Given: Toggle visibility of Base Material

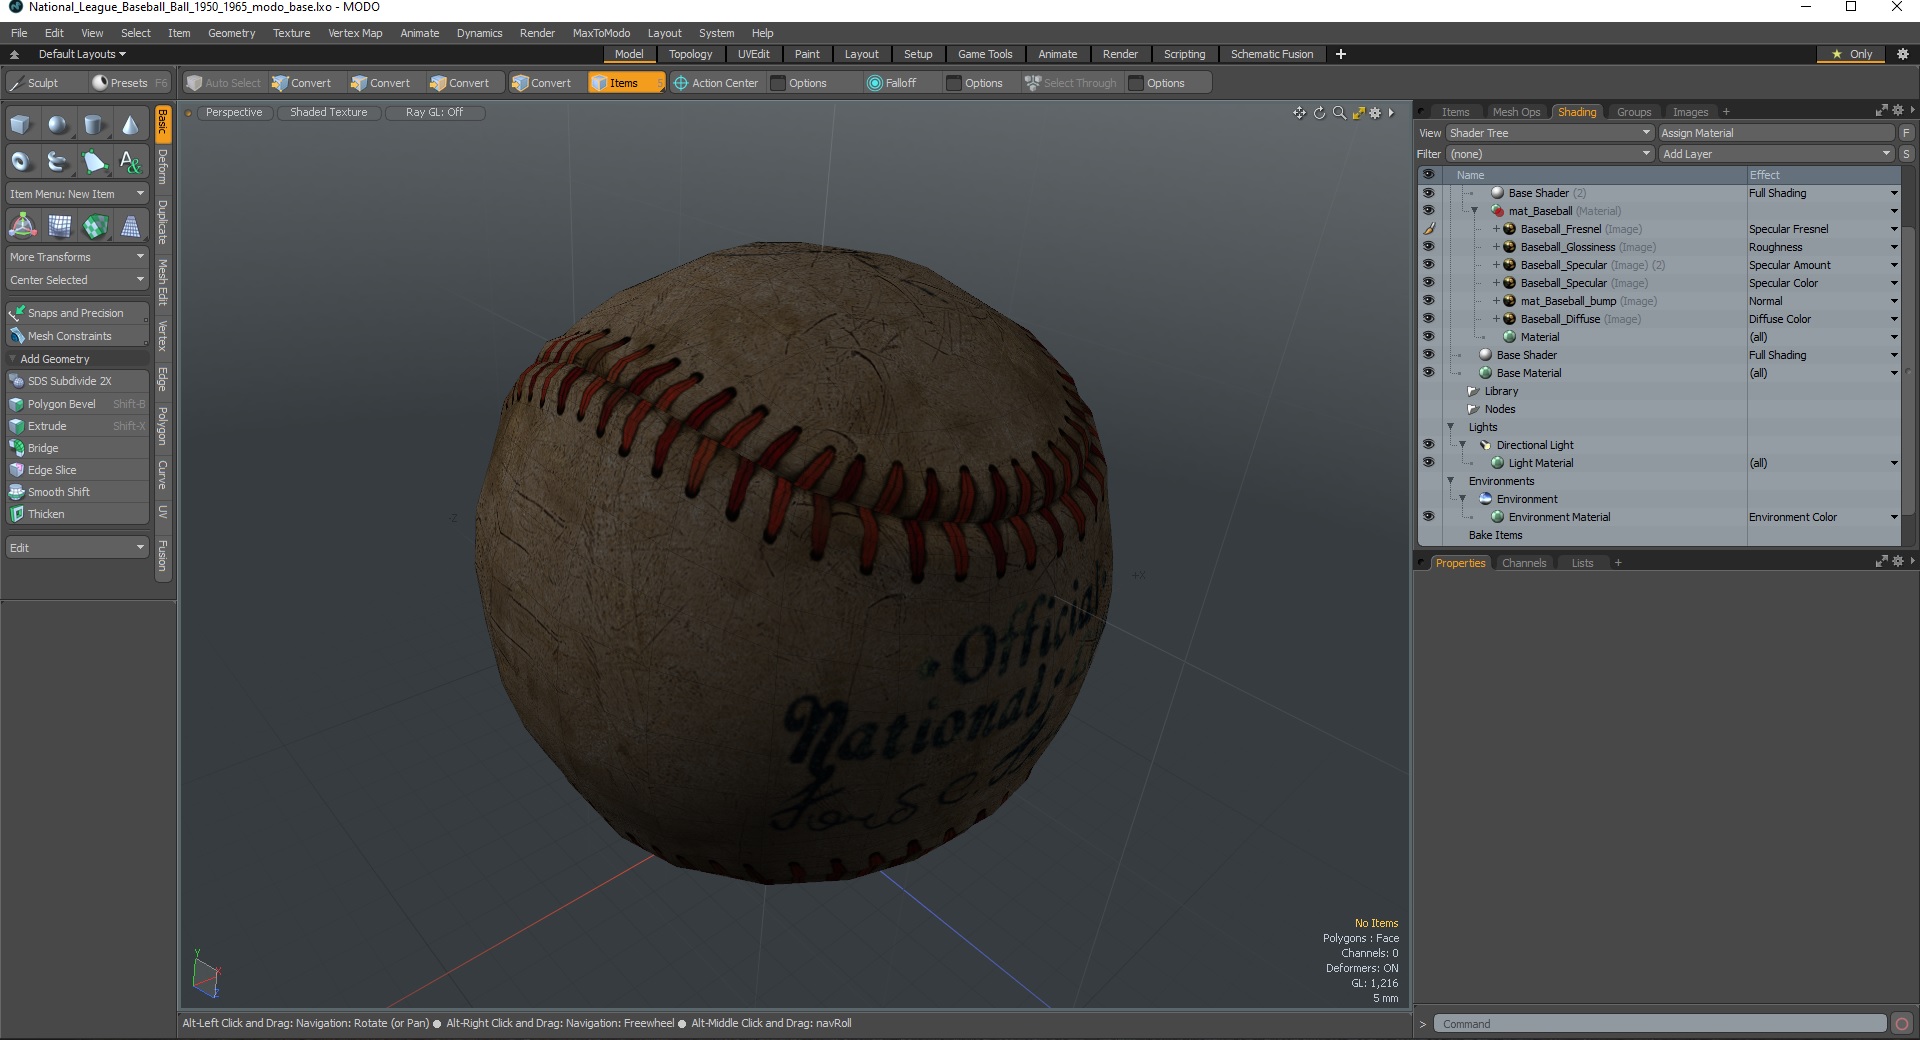Looking at the screenshot, I should point(1428,373).
